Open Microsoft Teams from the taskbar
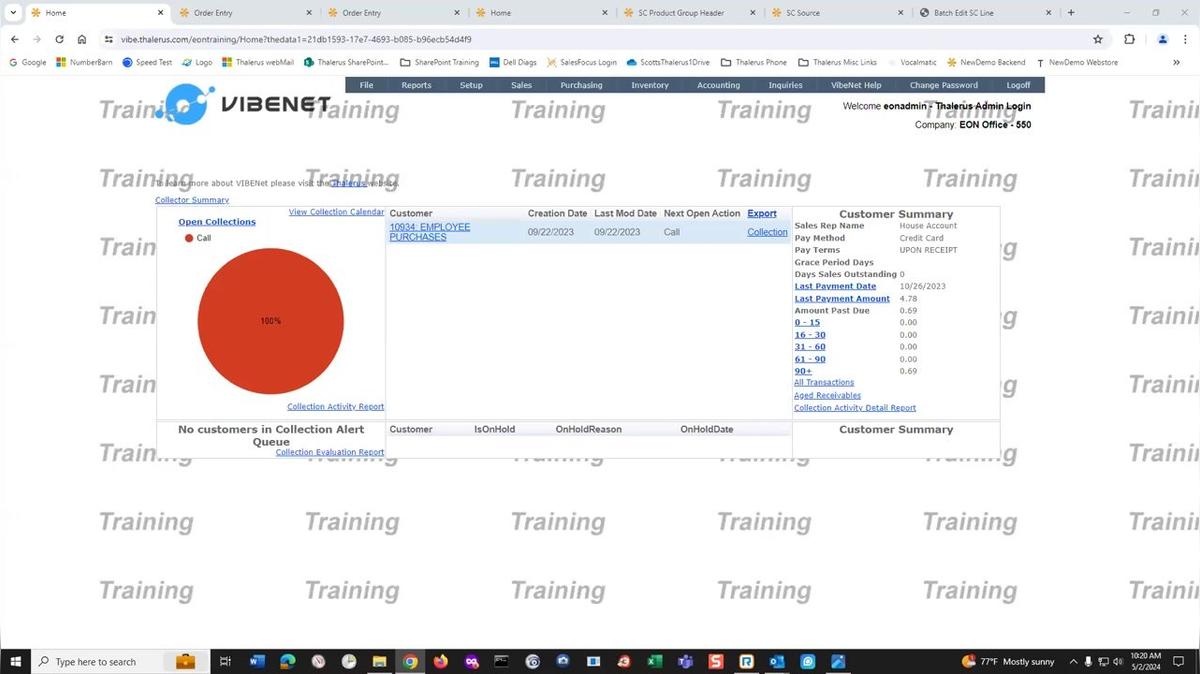The image size is (1200, 674). click(x=685, y=661)
